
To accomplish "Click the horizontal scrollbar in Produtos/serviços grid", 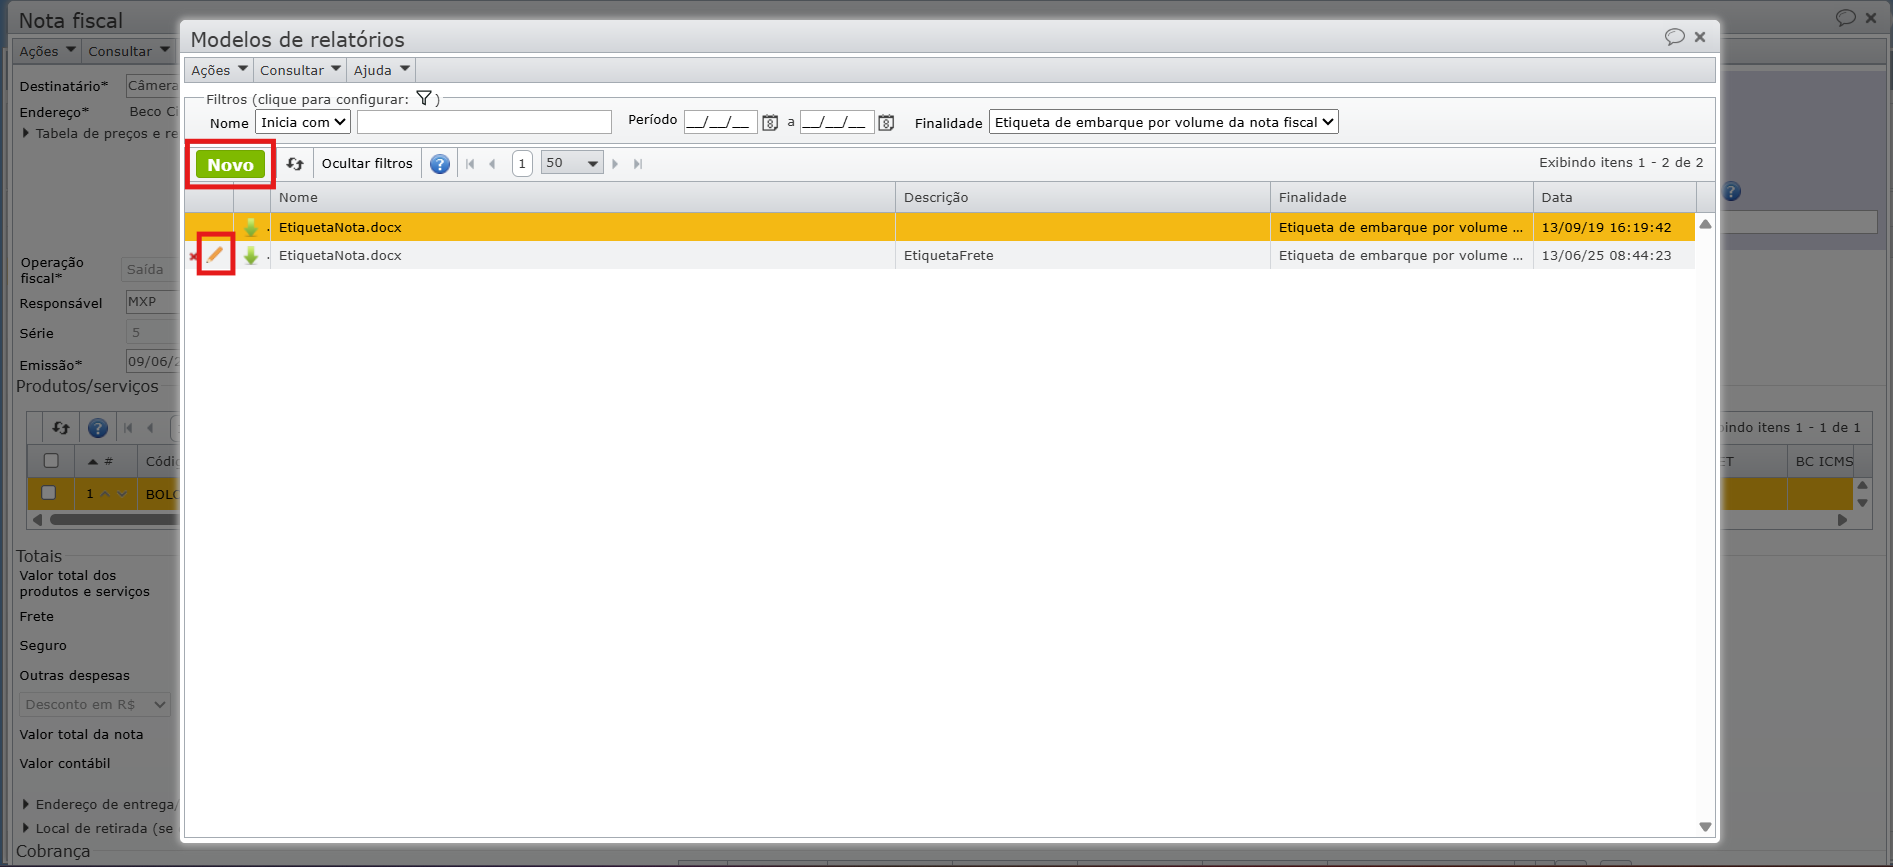I will pyautogui.click(x=113, y=520).
